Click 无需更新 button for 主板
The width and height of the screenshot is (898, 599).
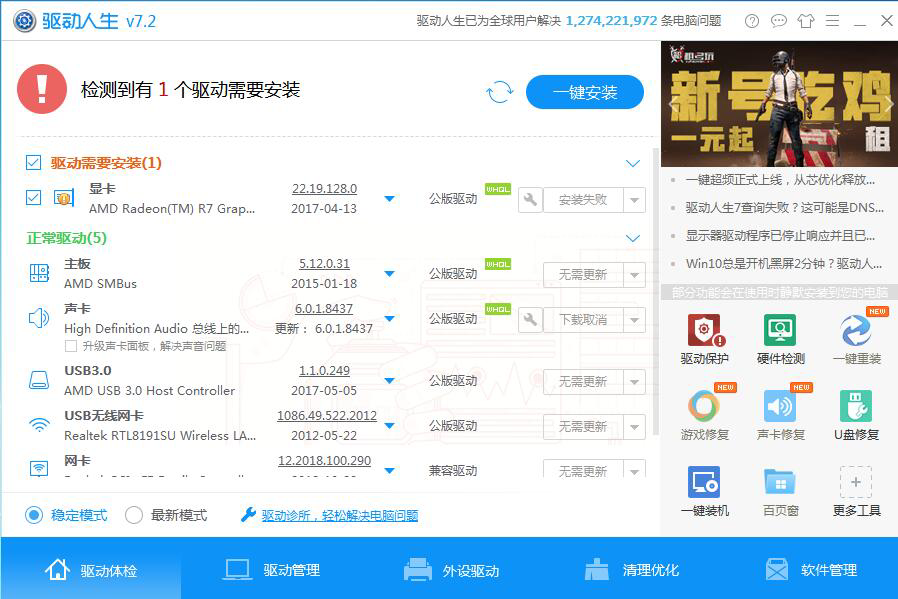click(583, 275)
